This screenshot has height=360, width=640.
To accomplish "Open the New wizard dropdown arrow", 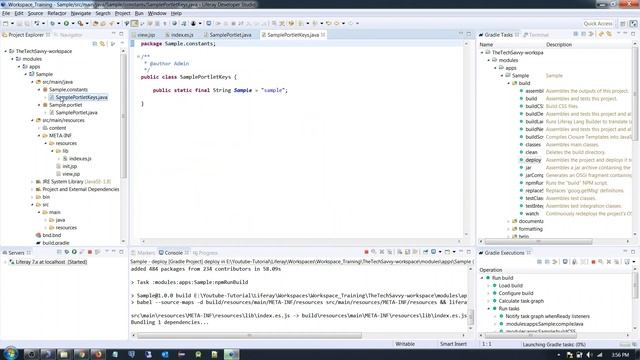I will (12, 24).
